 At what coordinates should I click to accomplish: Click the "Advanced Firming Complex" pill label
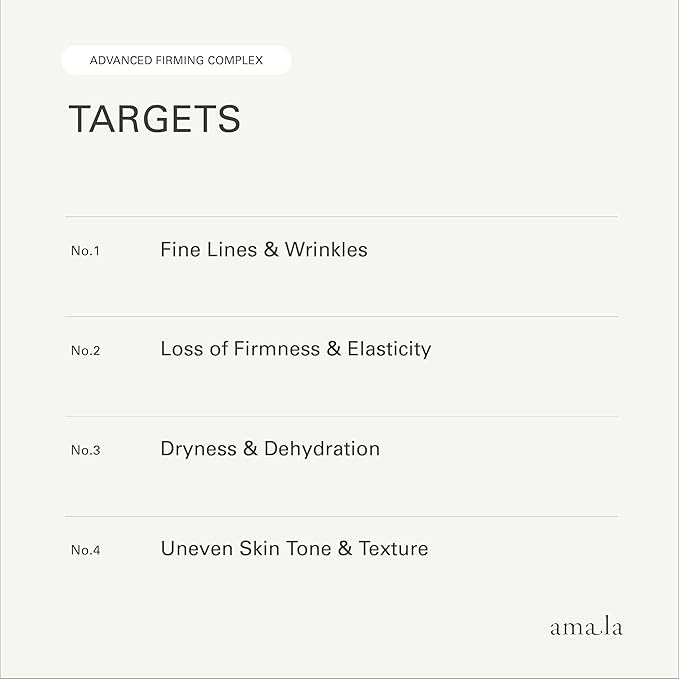click(176, 60)
